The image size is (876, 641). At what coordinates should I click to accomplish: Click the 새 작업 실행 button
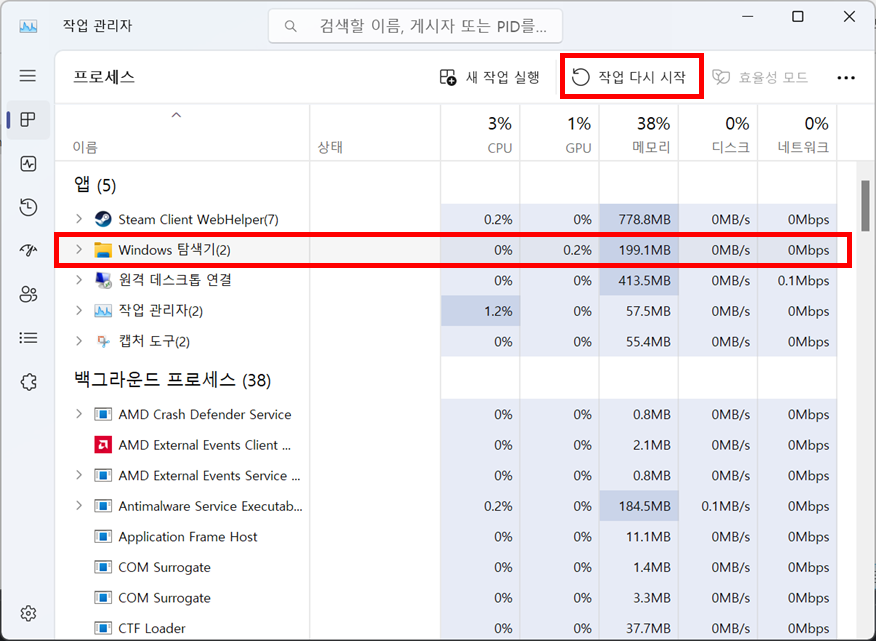coord(489,77)
